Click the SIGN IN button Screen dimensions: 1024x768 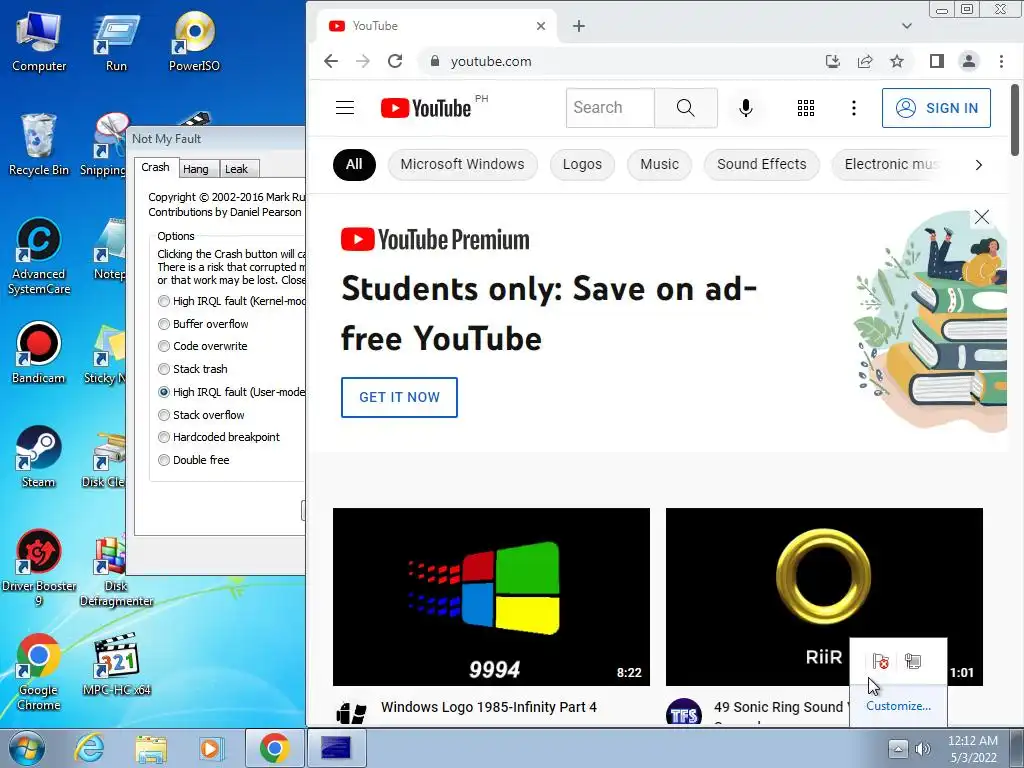[x=936, y=108]
